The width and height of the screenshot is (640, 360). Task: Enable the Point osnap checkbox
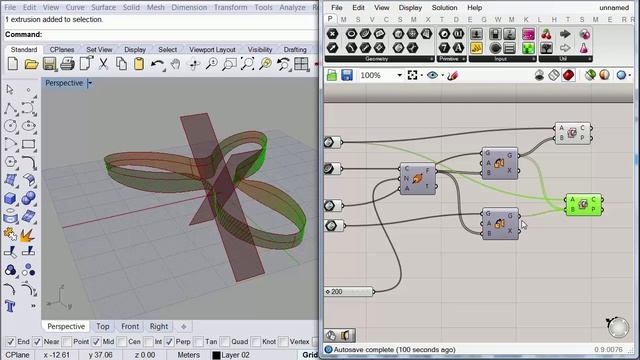coord(67,341)
